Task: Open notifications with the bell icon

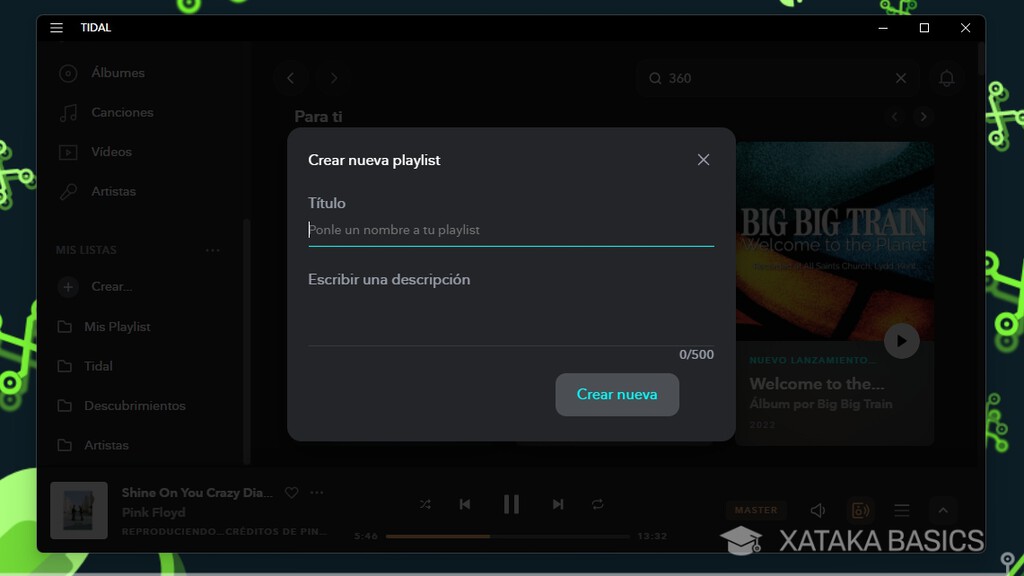Action: 946,79
